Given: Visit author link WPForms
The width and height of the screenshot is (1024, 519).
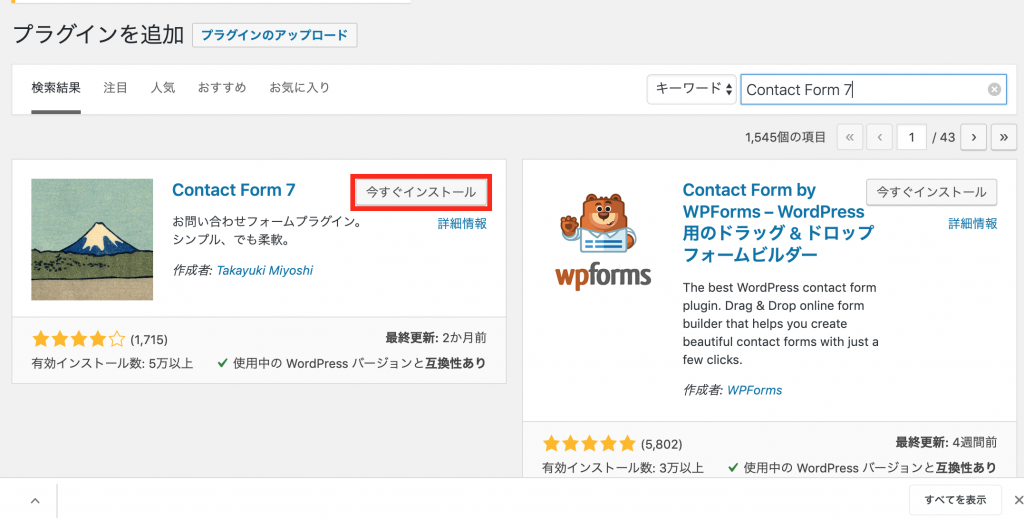Looking at the screenshot, I should point(754,390).
